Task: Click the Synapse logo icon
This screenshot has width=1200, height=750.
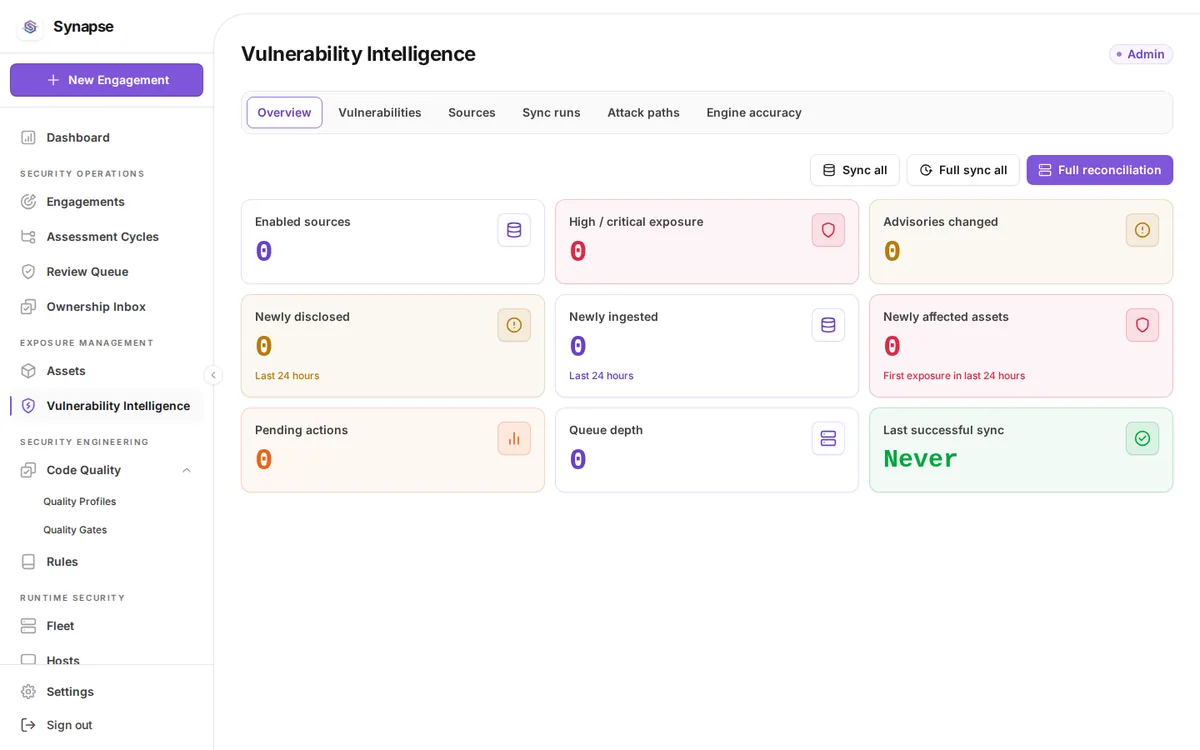Action: point(30,27)
